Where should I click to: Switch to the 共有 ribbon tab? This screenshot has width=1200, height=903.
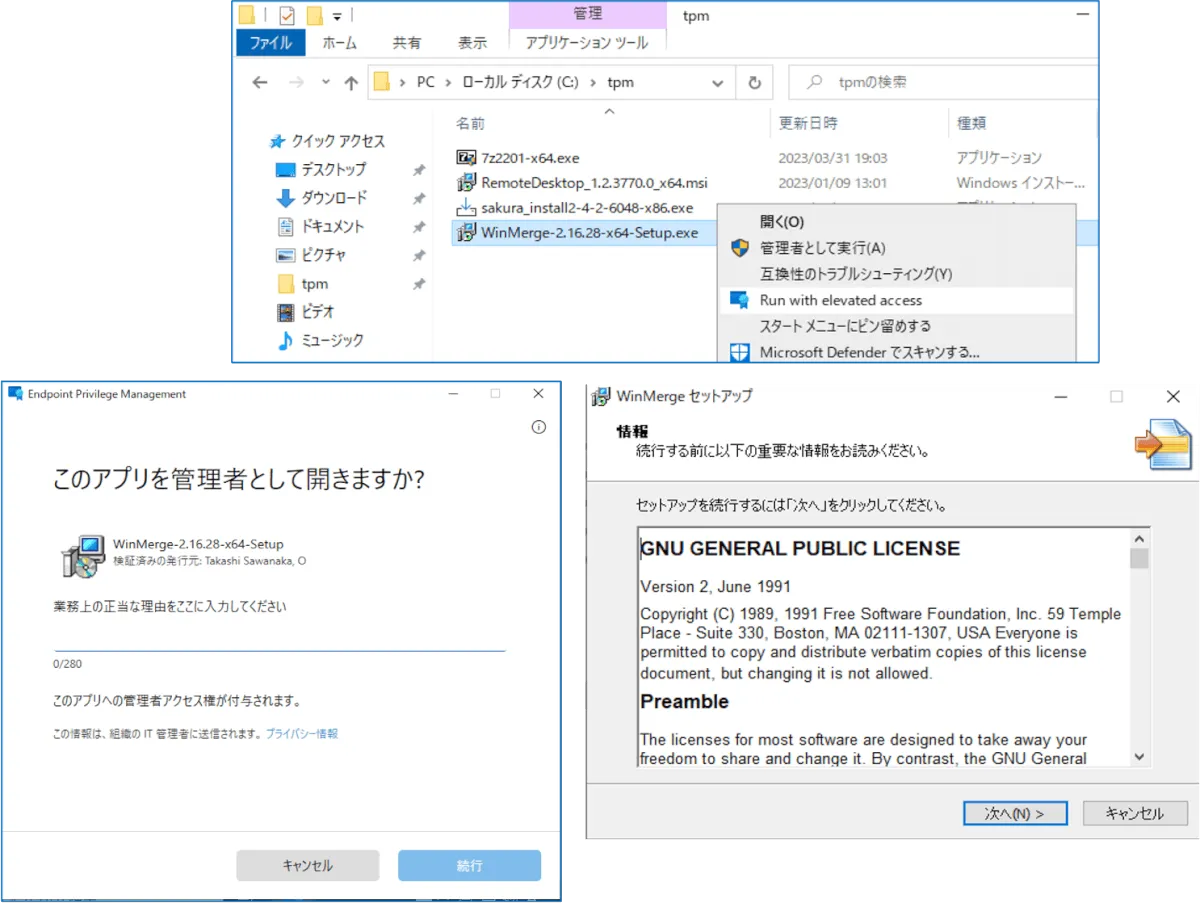[407, 43]
